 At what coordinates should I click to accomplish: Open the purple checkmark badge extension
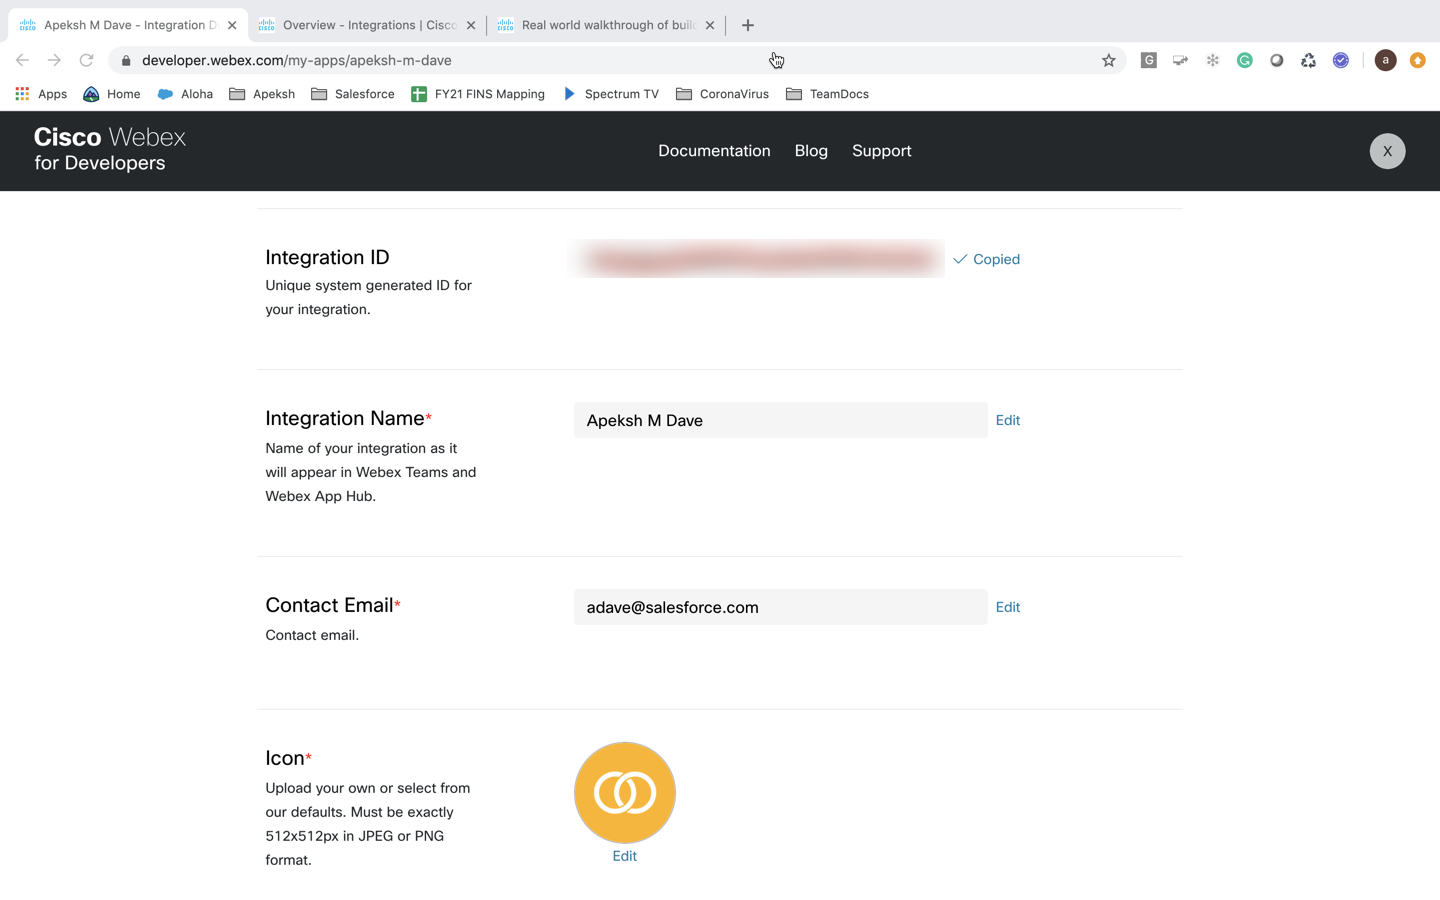point(1340,60)
